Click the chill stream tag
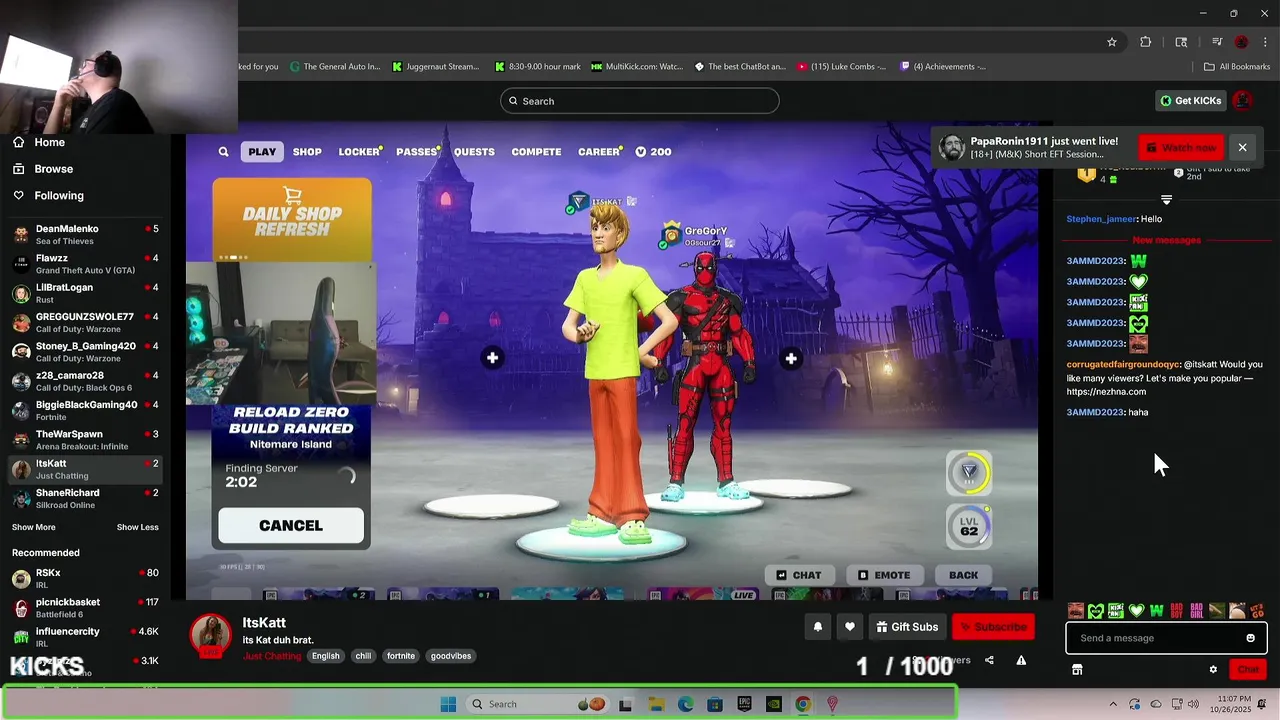 point(363,656)
